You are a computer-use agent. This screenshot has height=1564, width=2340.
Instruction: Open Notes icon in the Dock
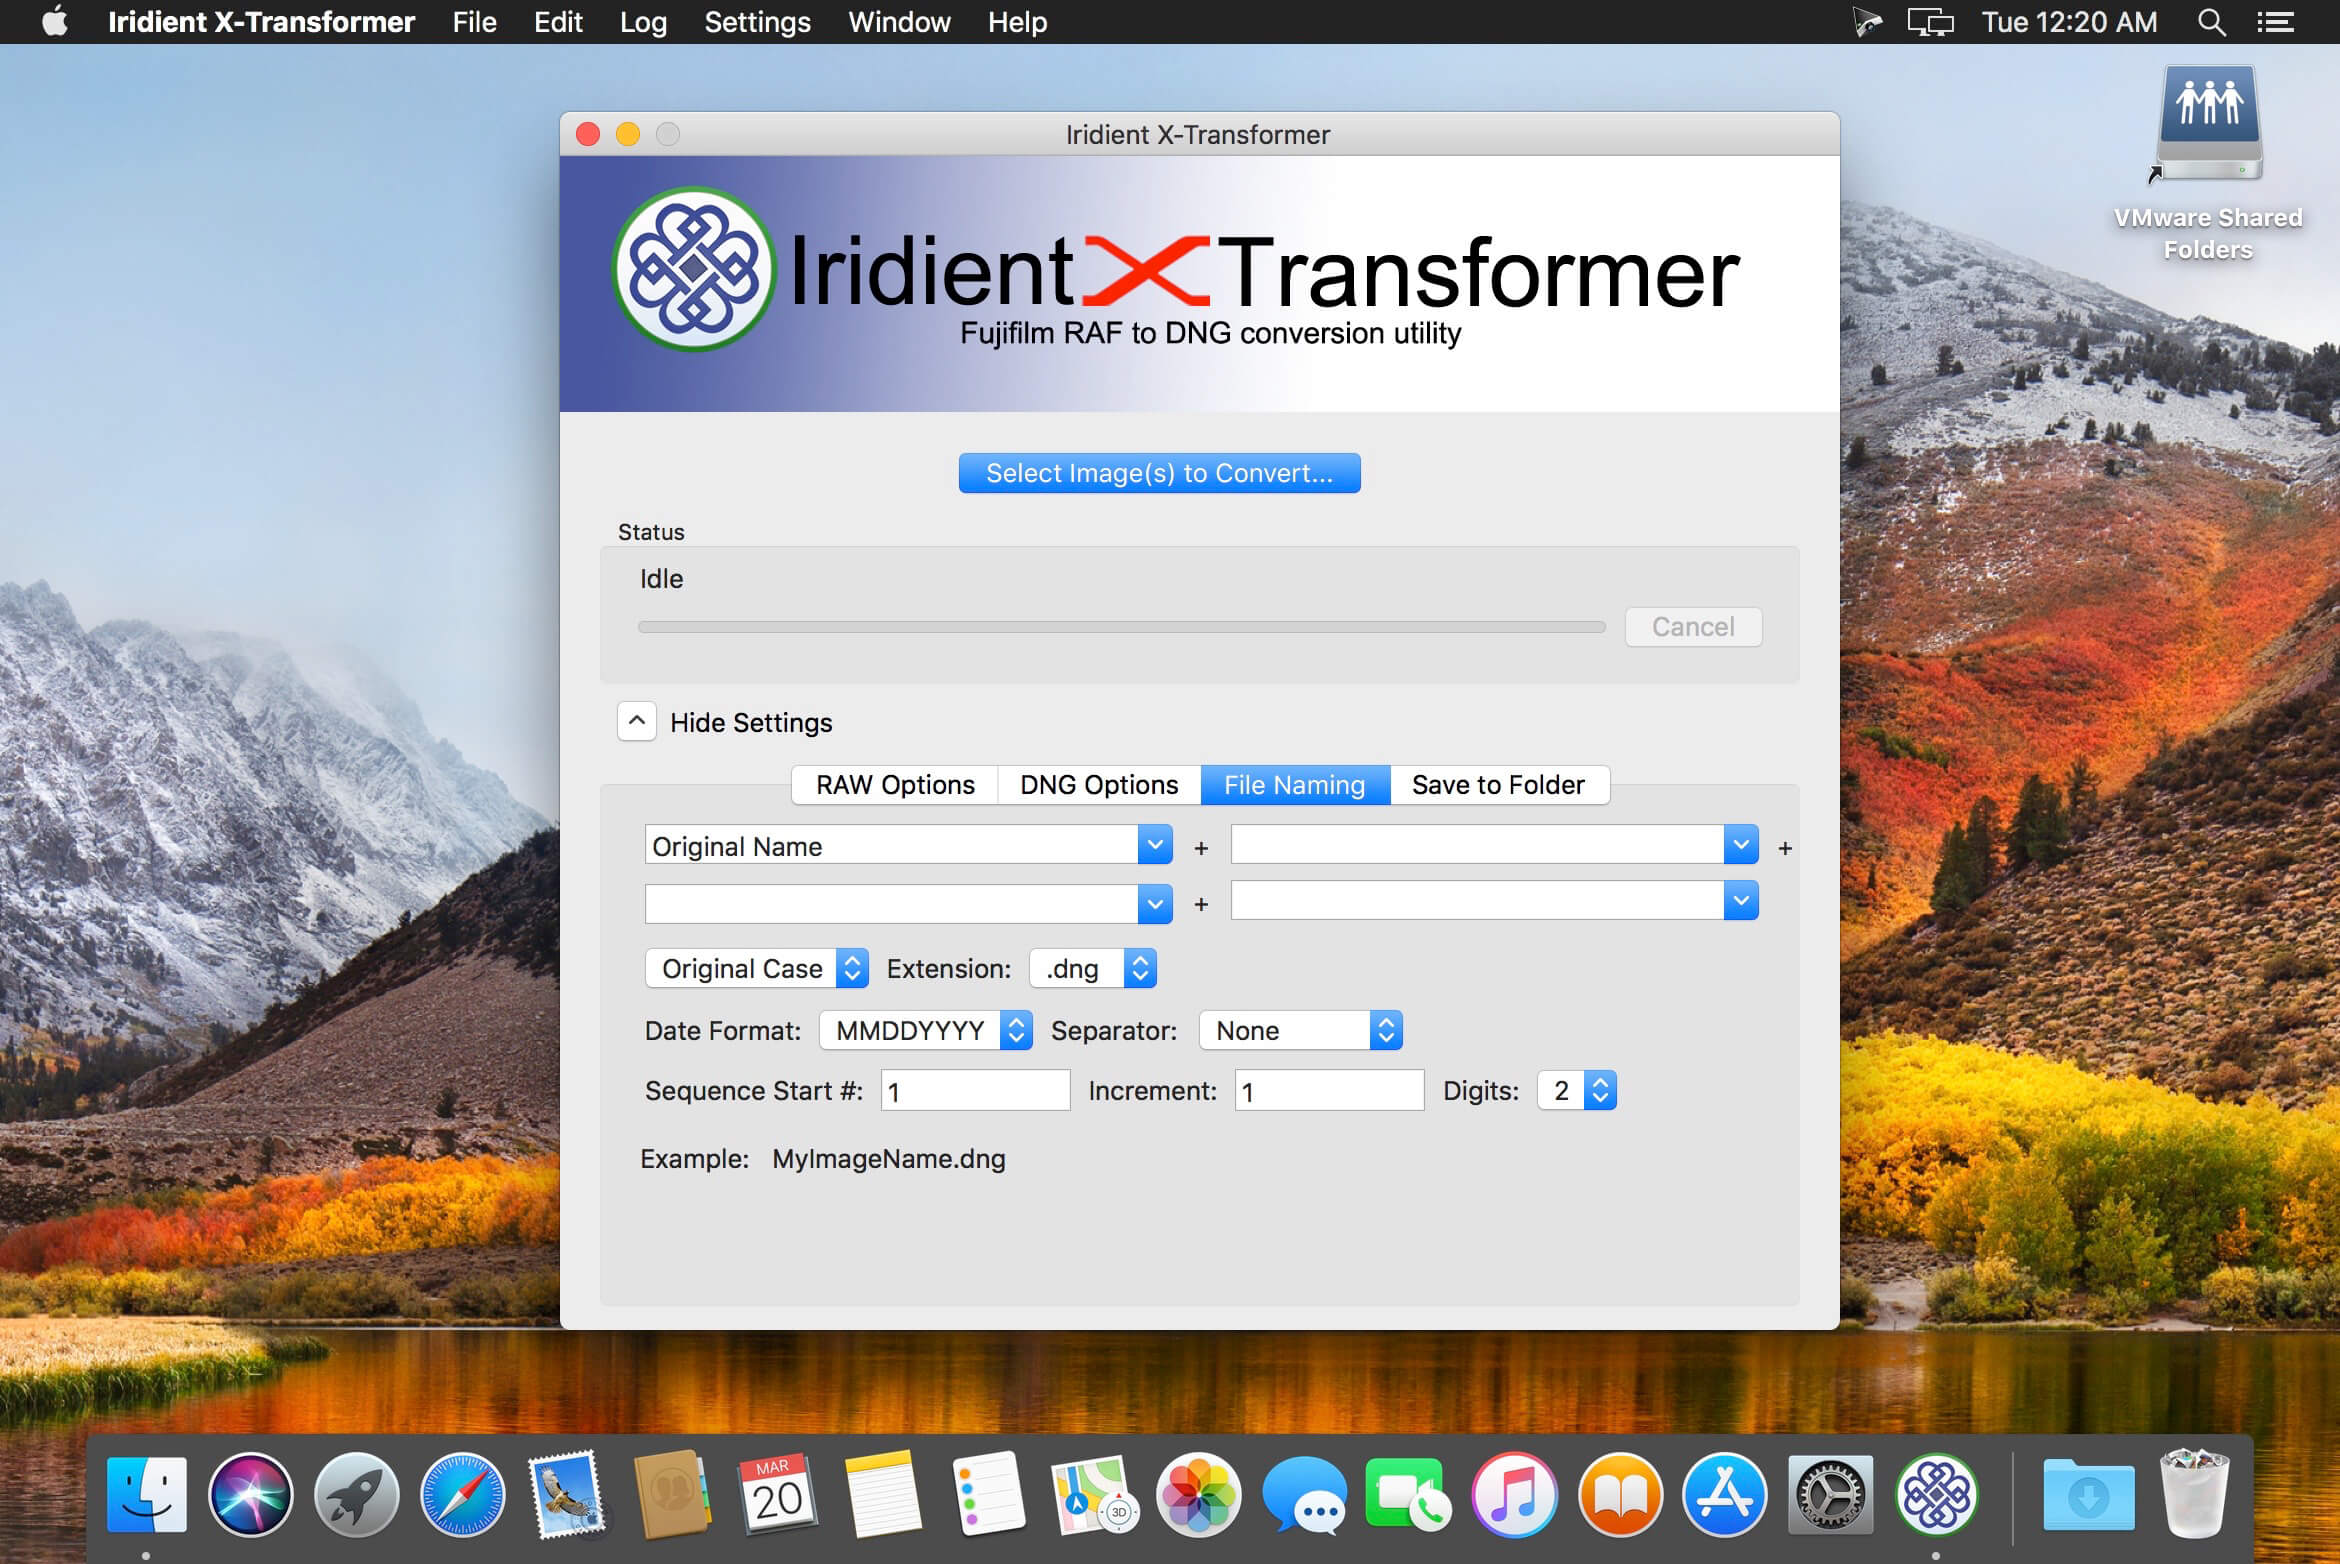click(883, 1495)
